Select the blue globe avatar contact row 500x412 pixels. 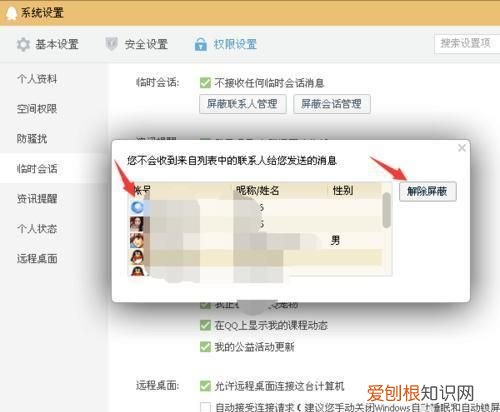tap(255, 208)
